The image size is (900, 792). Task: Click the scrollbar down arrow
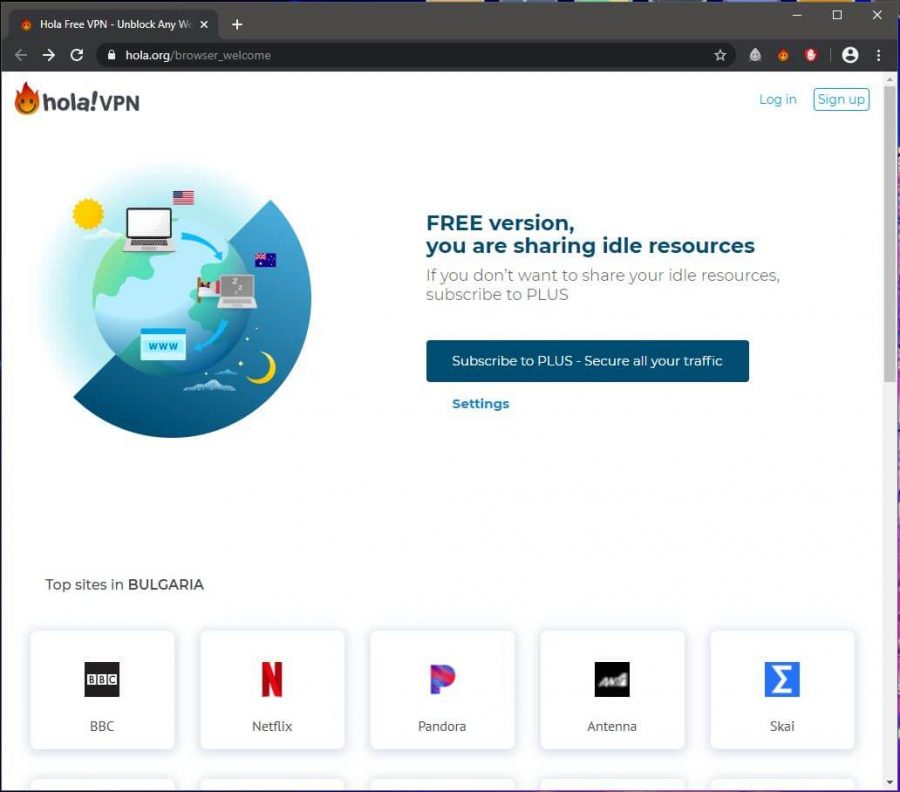click(x=890, y=783)
